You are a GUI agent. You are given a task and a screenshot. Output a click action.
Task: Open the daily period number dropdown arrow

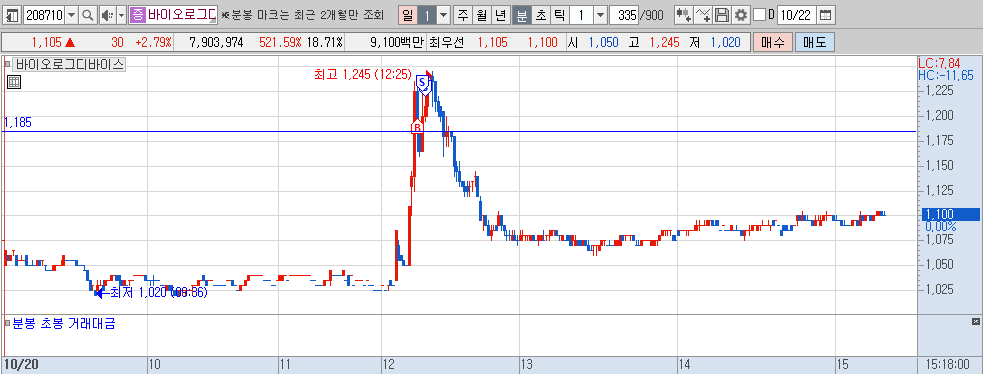coord(443,15)
